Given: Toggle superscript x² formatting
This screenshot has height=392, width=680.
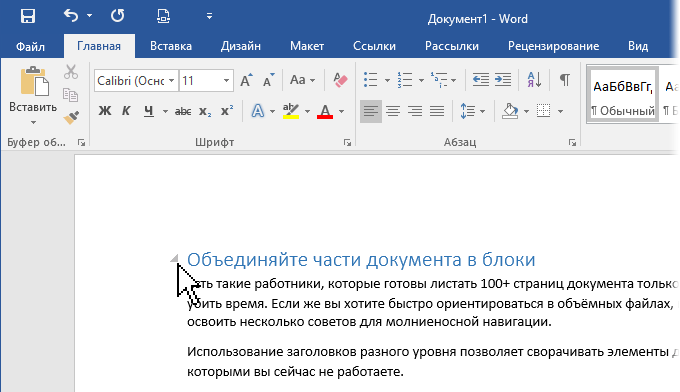Looking at the screenshot, I should (226, 111).
